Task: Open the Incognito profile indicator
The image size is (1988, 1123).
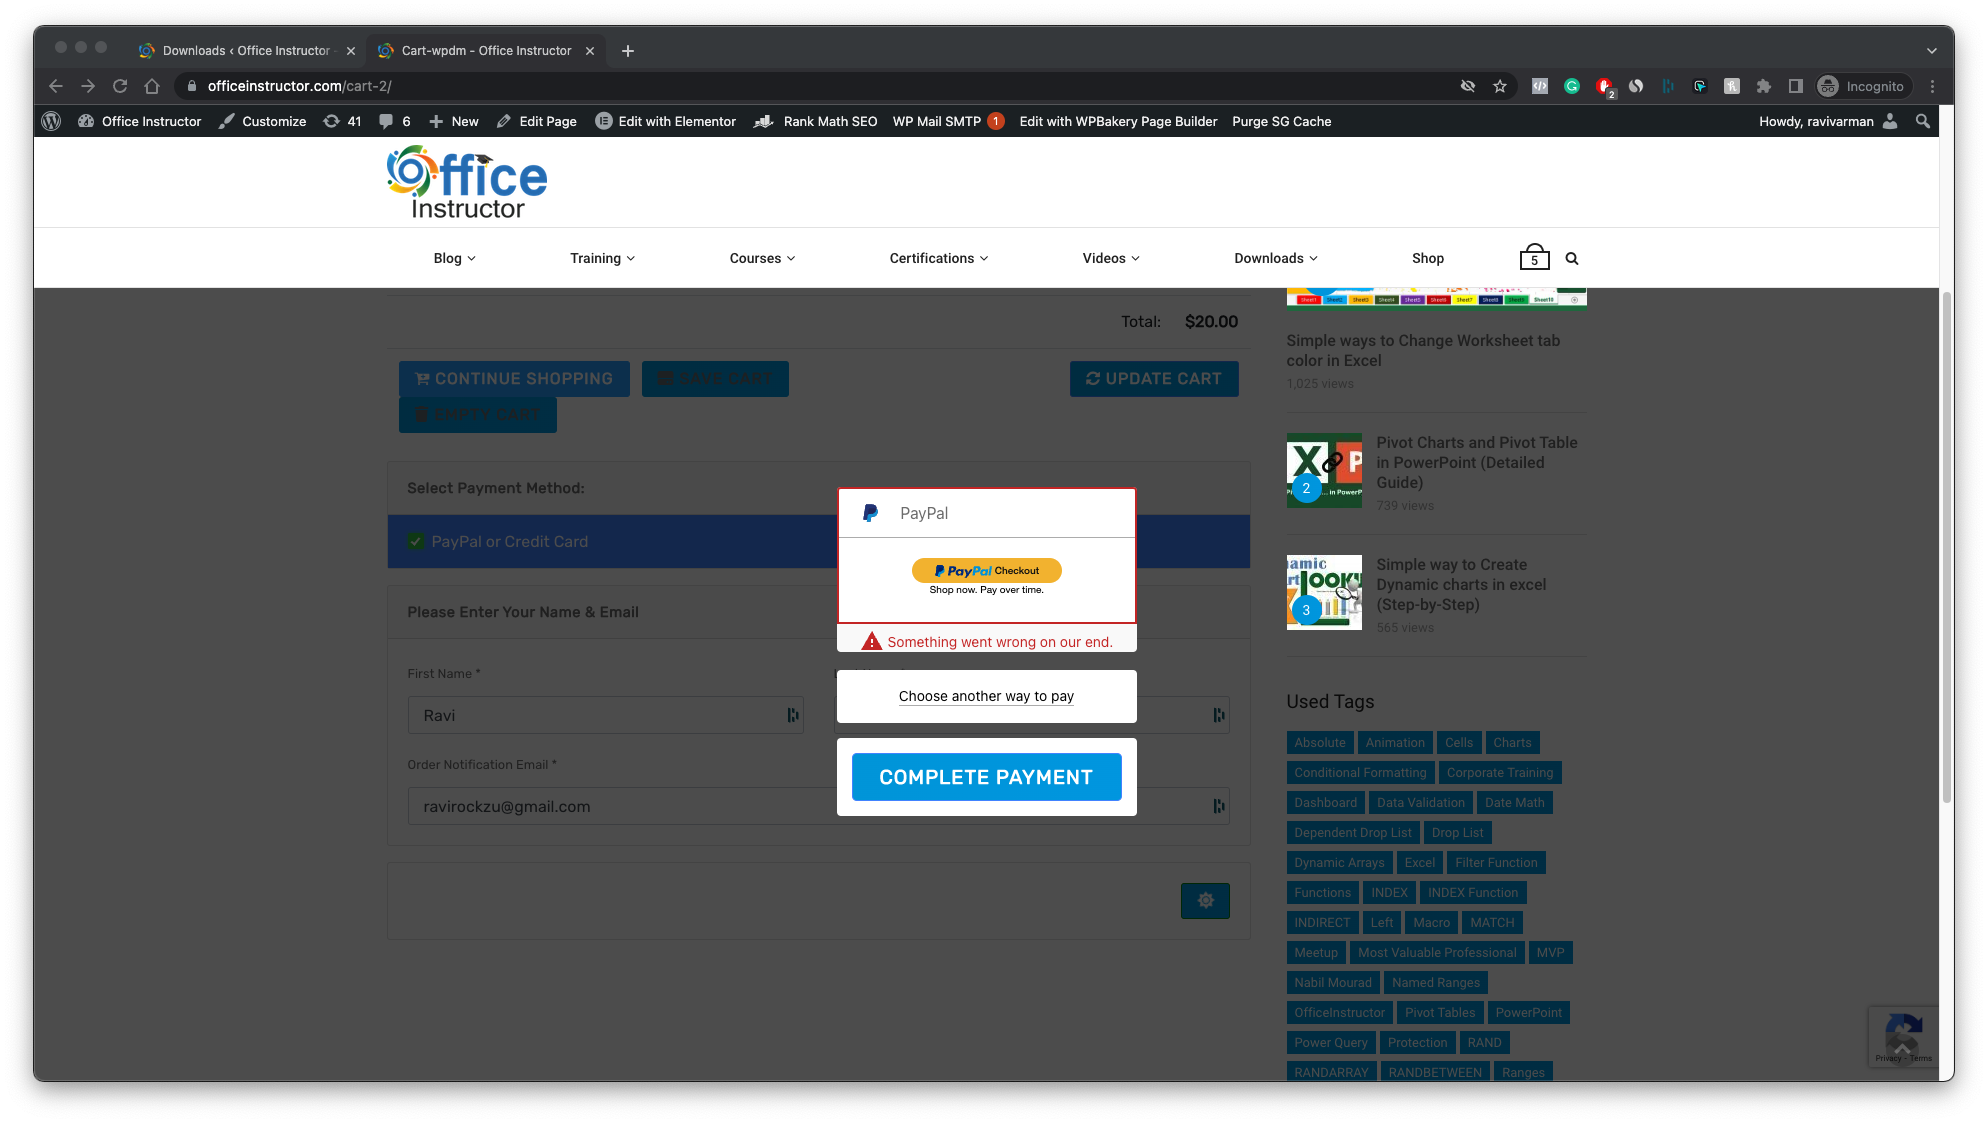Action: point(1861,86)
